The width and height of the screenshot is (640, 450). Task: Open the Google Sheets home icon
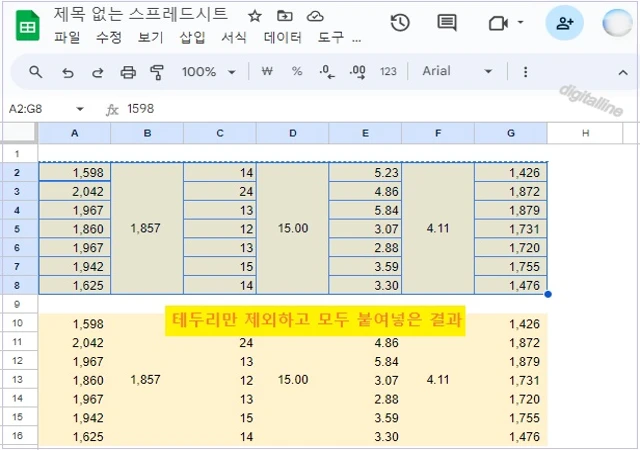[27, 26]
